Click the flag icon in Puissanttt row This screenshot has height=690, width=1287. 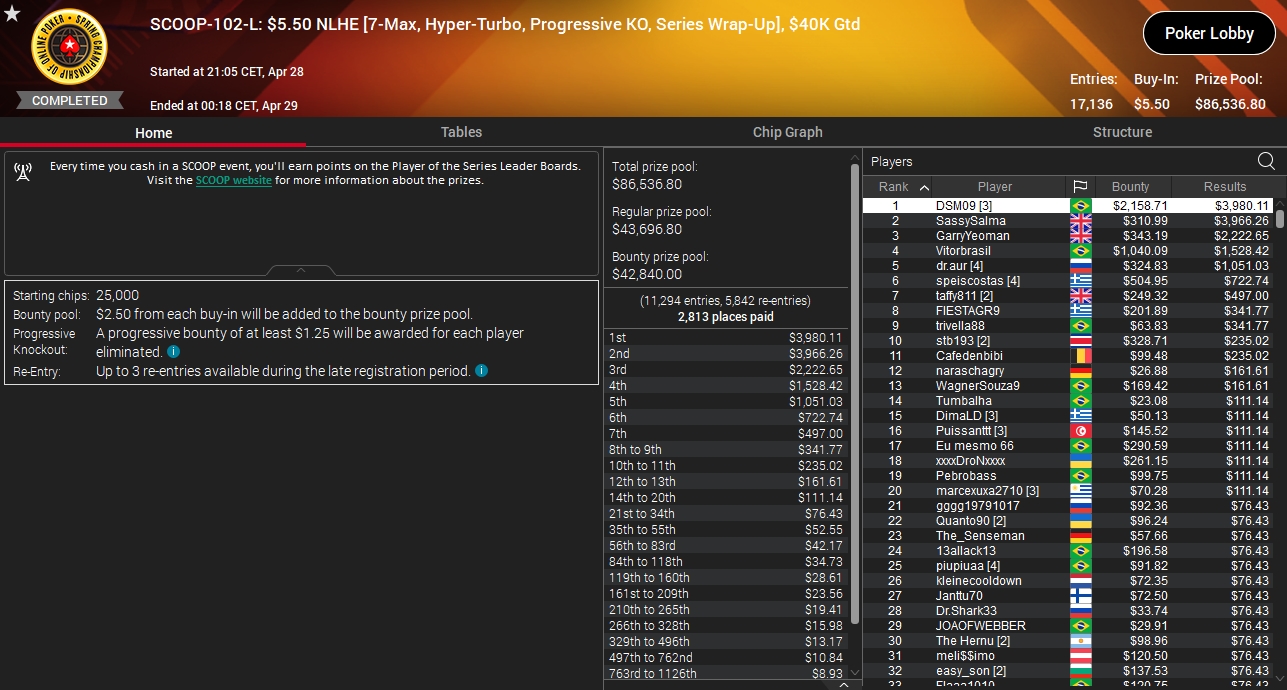point(1080,431)
